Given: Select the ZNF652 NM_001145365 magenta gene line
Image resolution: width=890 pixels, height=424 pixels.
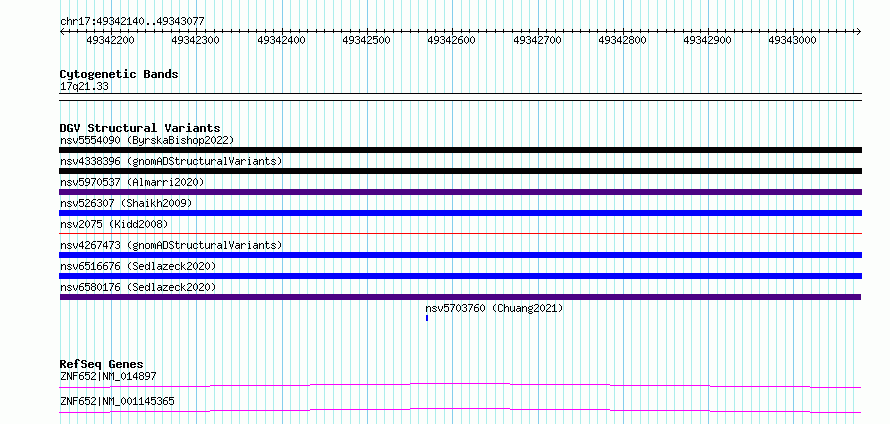Looking at the screenshot, I should click(x=460, y=410).
